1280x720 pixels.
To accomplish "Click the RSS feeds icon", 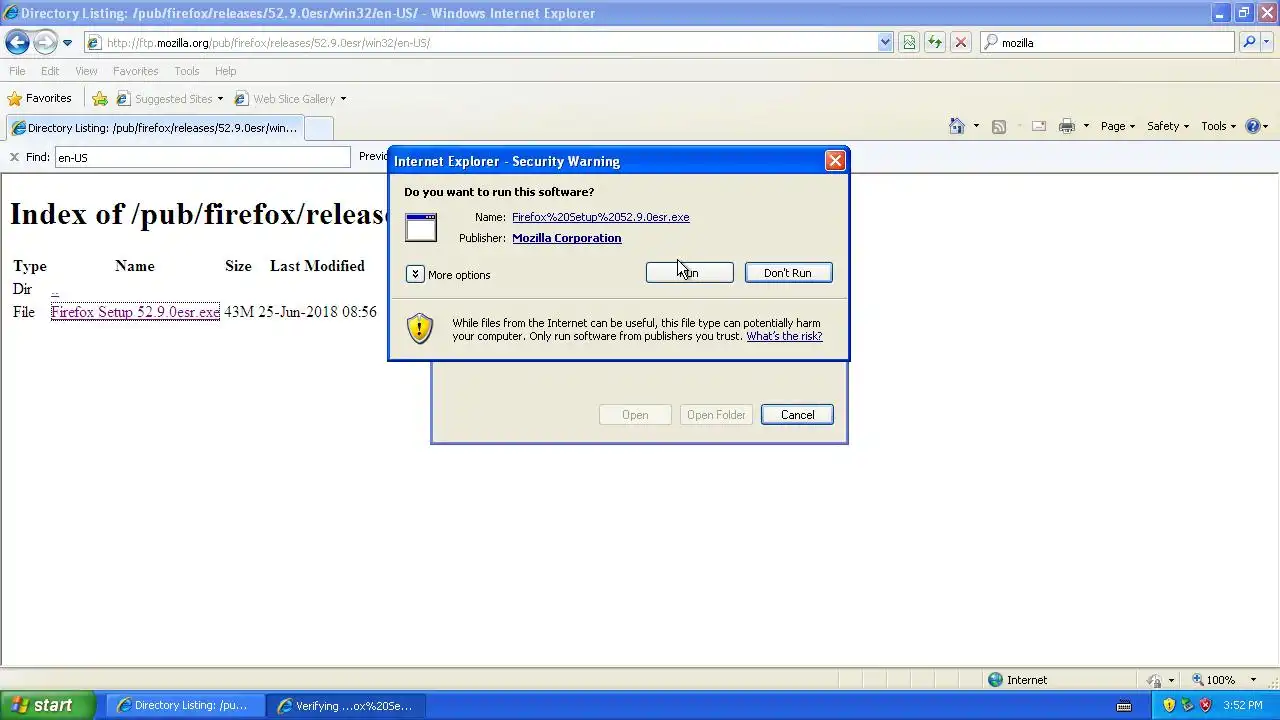I will pos(998,126).
